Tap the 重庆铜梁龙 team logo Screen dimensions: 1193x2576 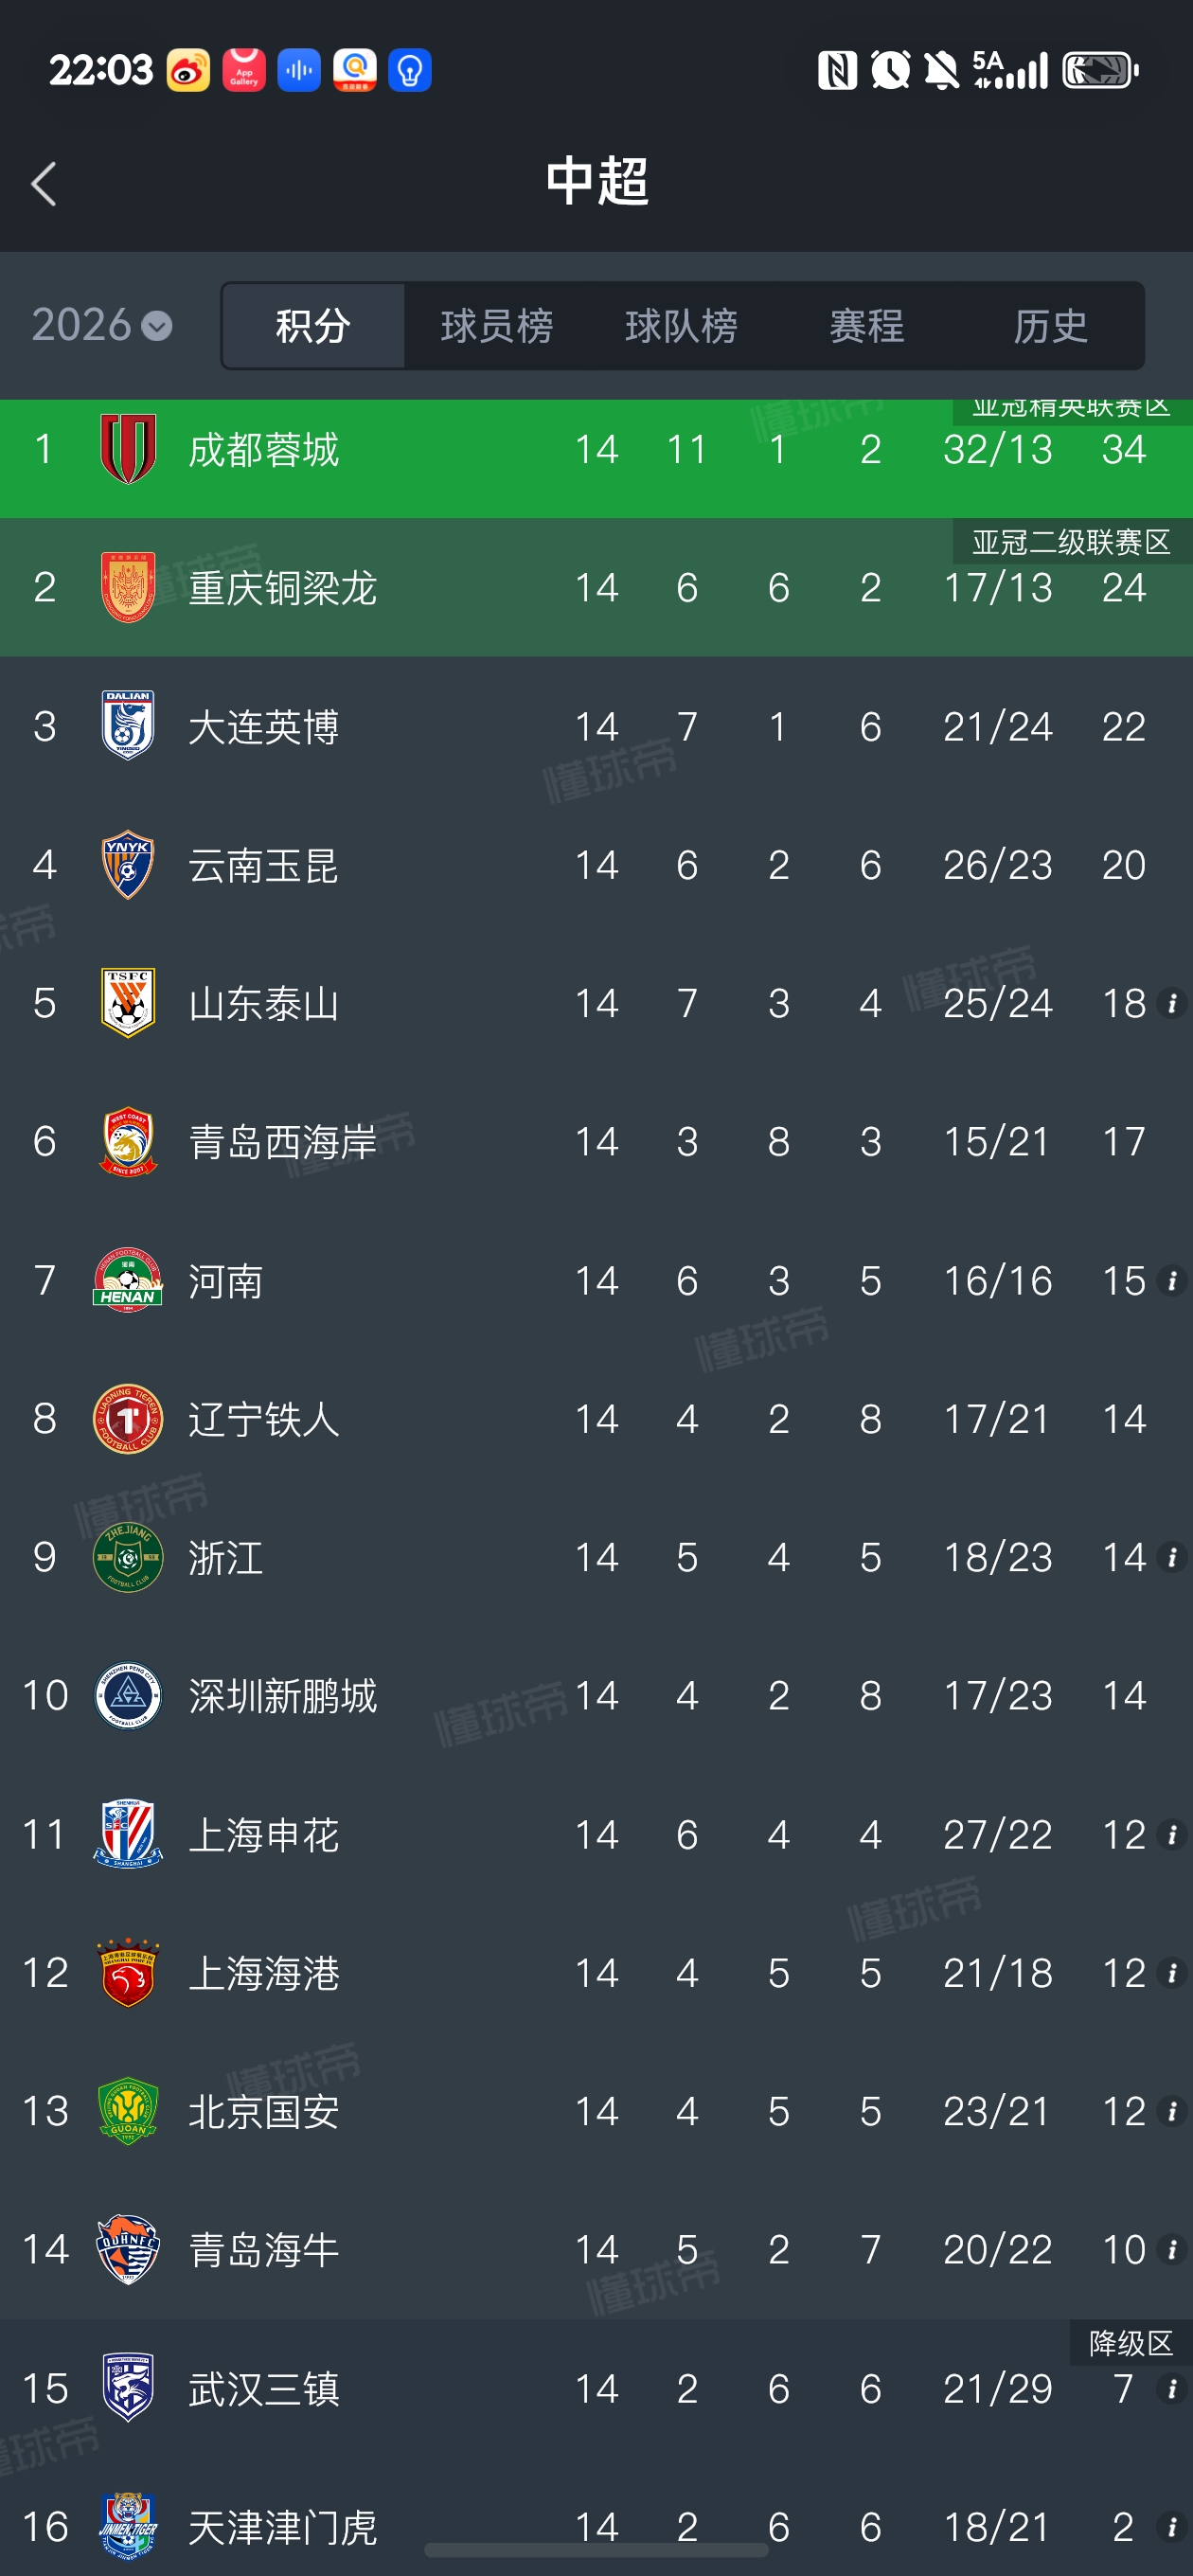coord(128,587)
